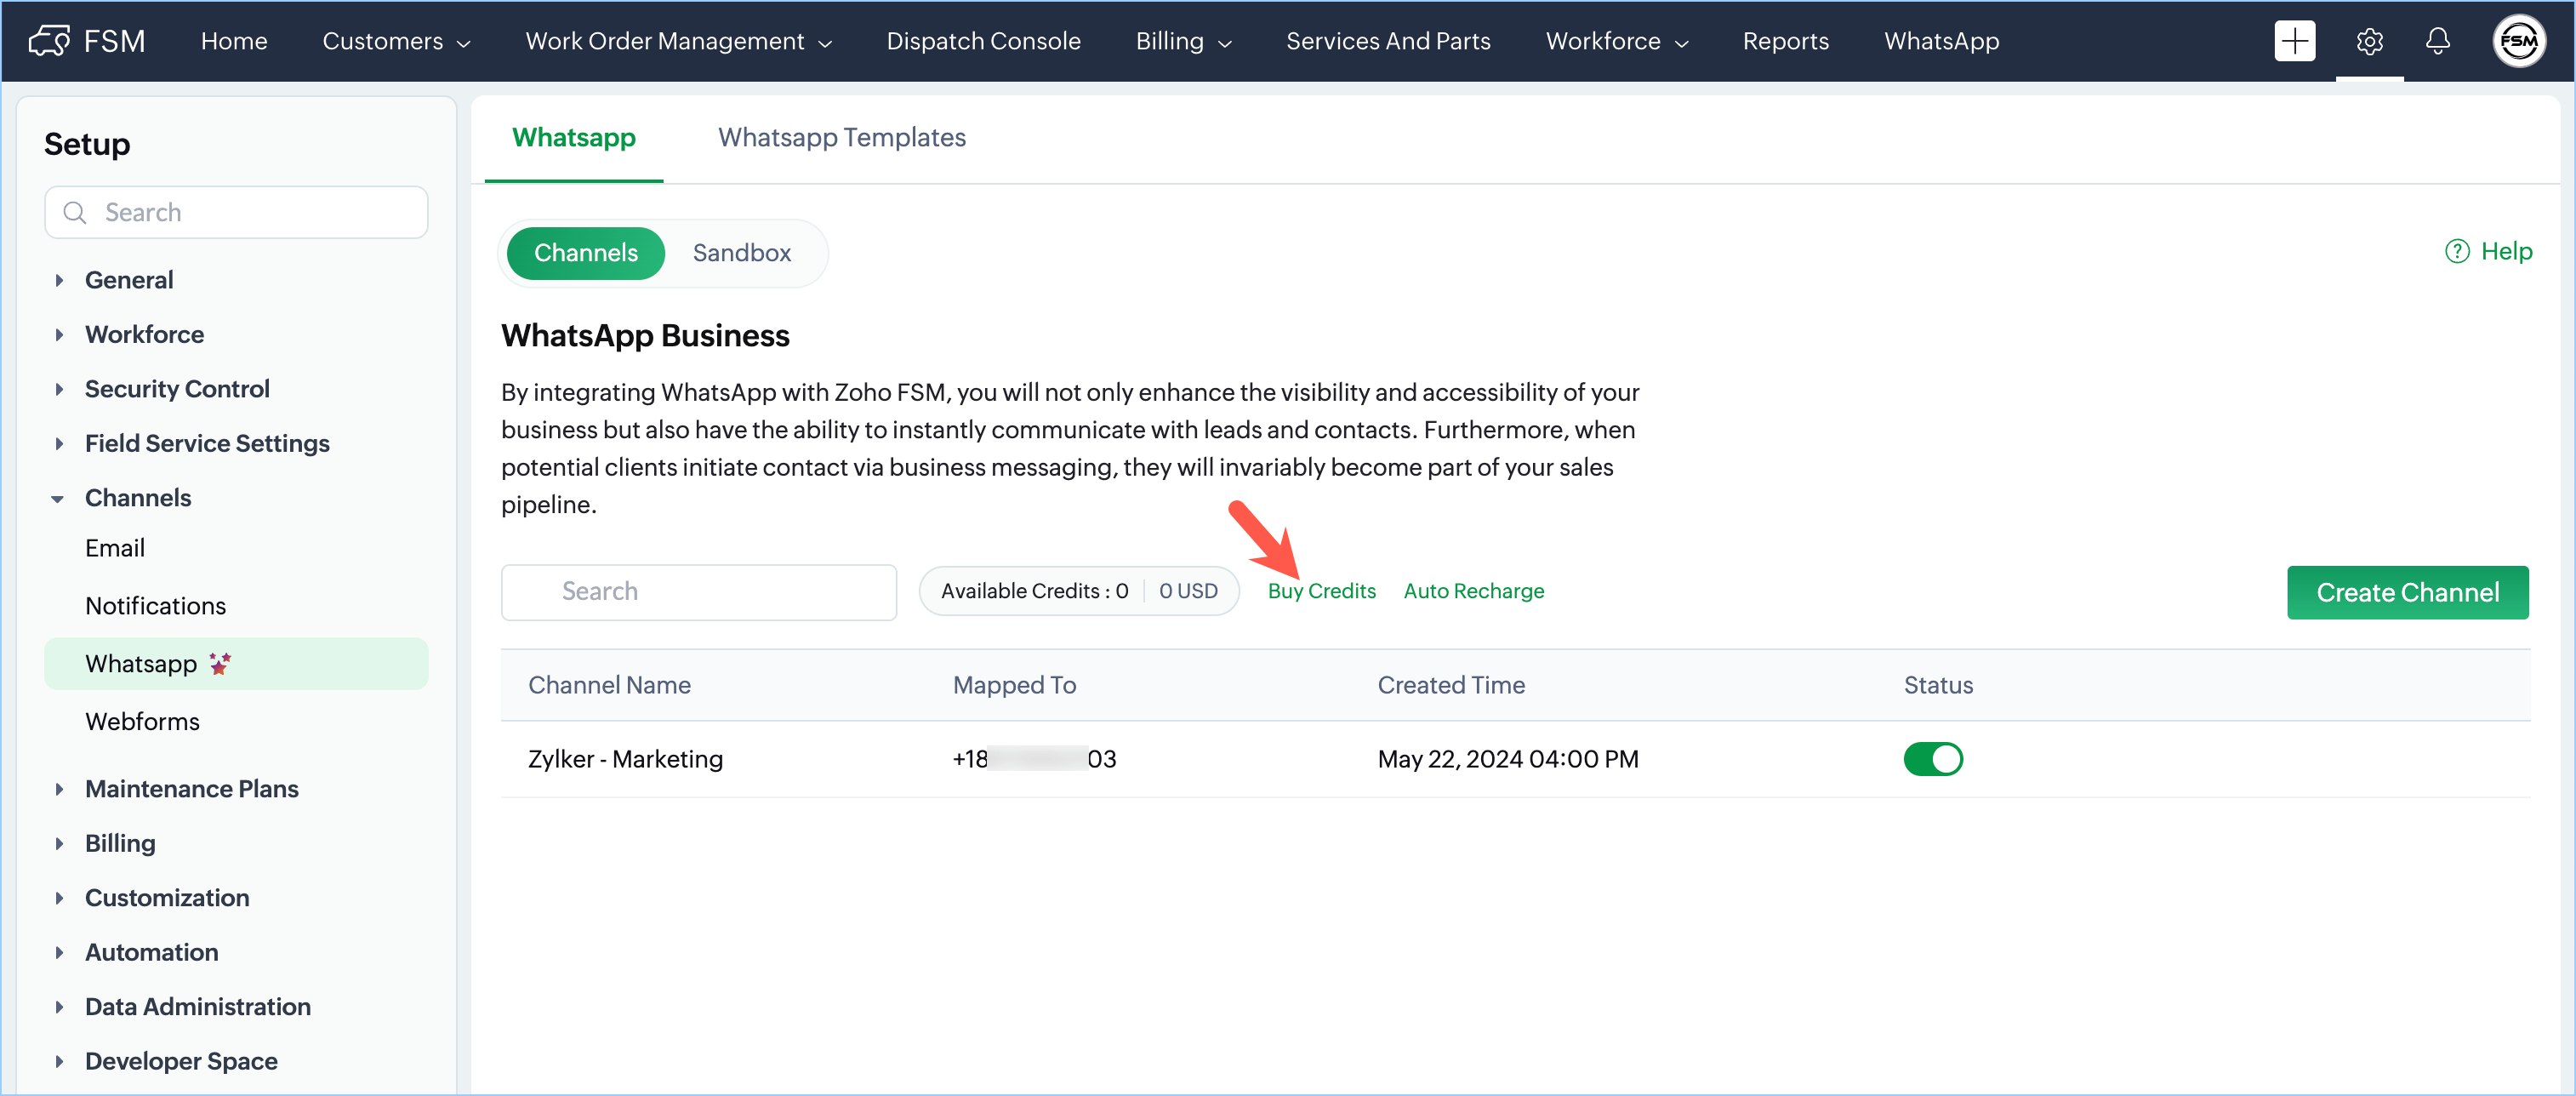Click the setup search magnifier icon

74,212
